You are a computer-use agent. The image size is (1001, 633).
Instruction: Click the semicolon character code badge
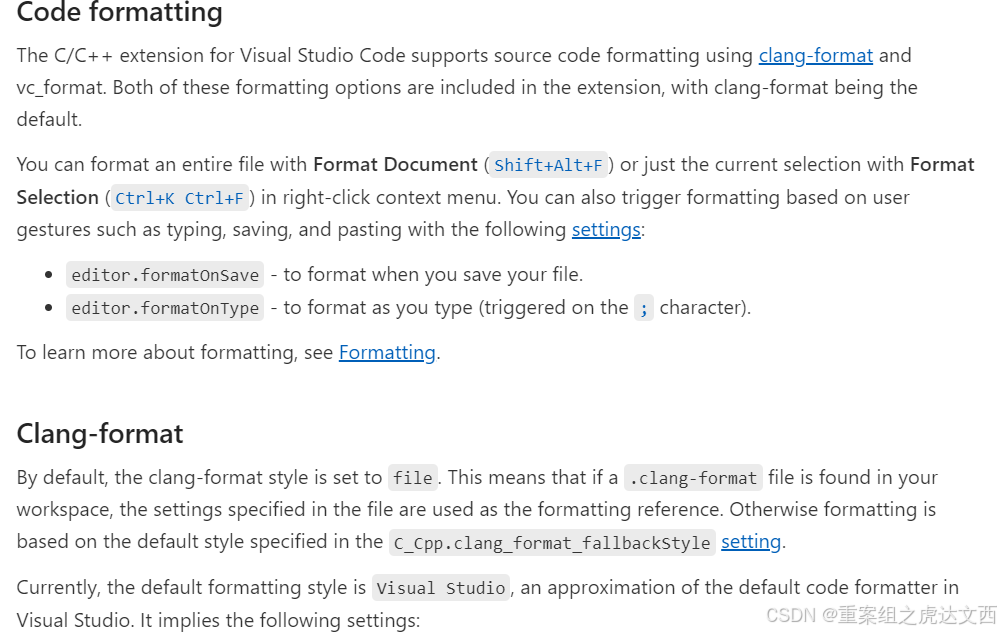pyautogui.click(x=644, y=309)
